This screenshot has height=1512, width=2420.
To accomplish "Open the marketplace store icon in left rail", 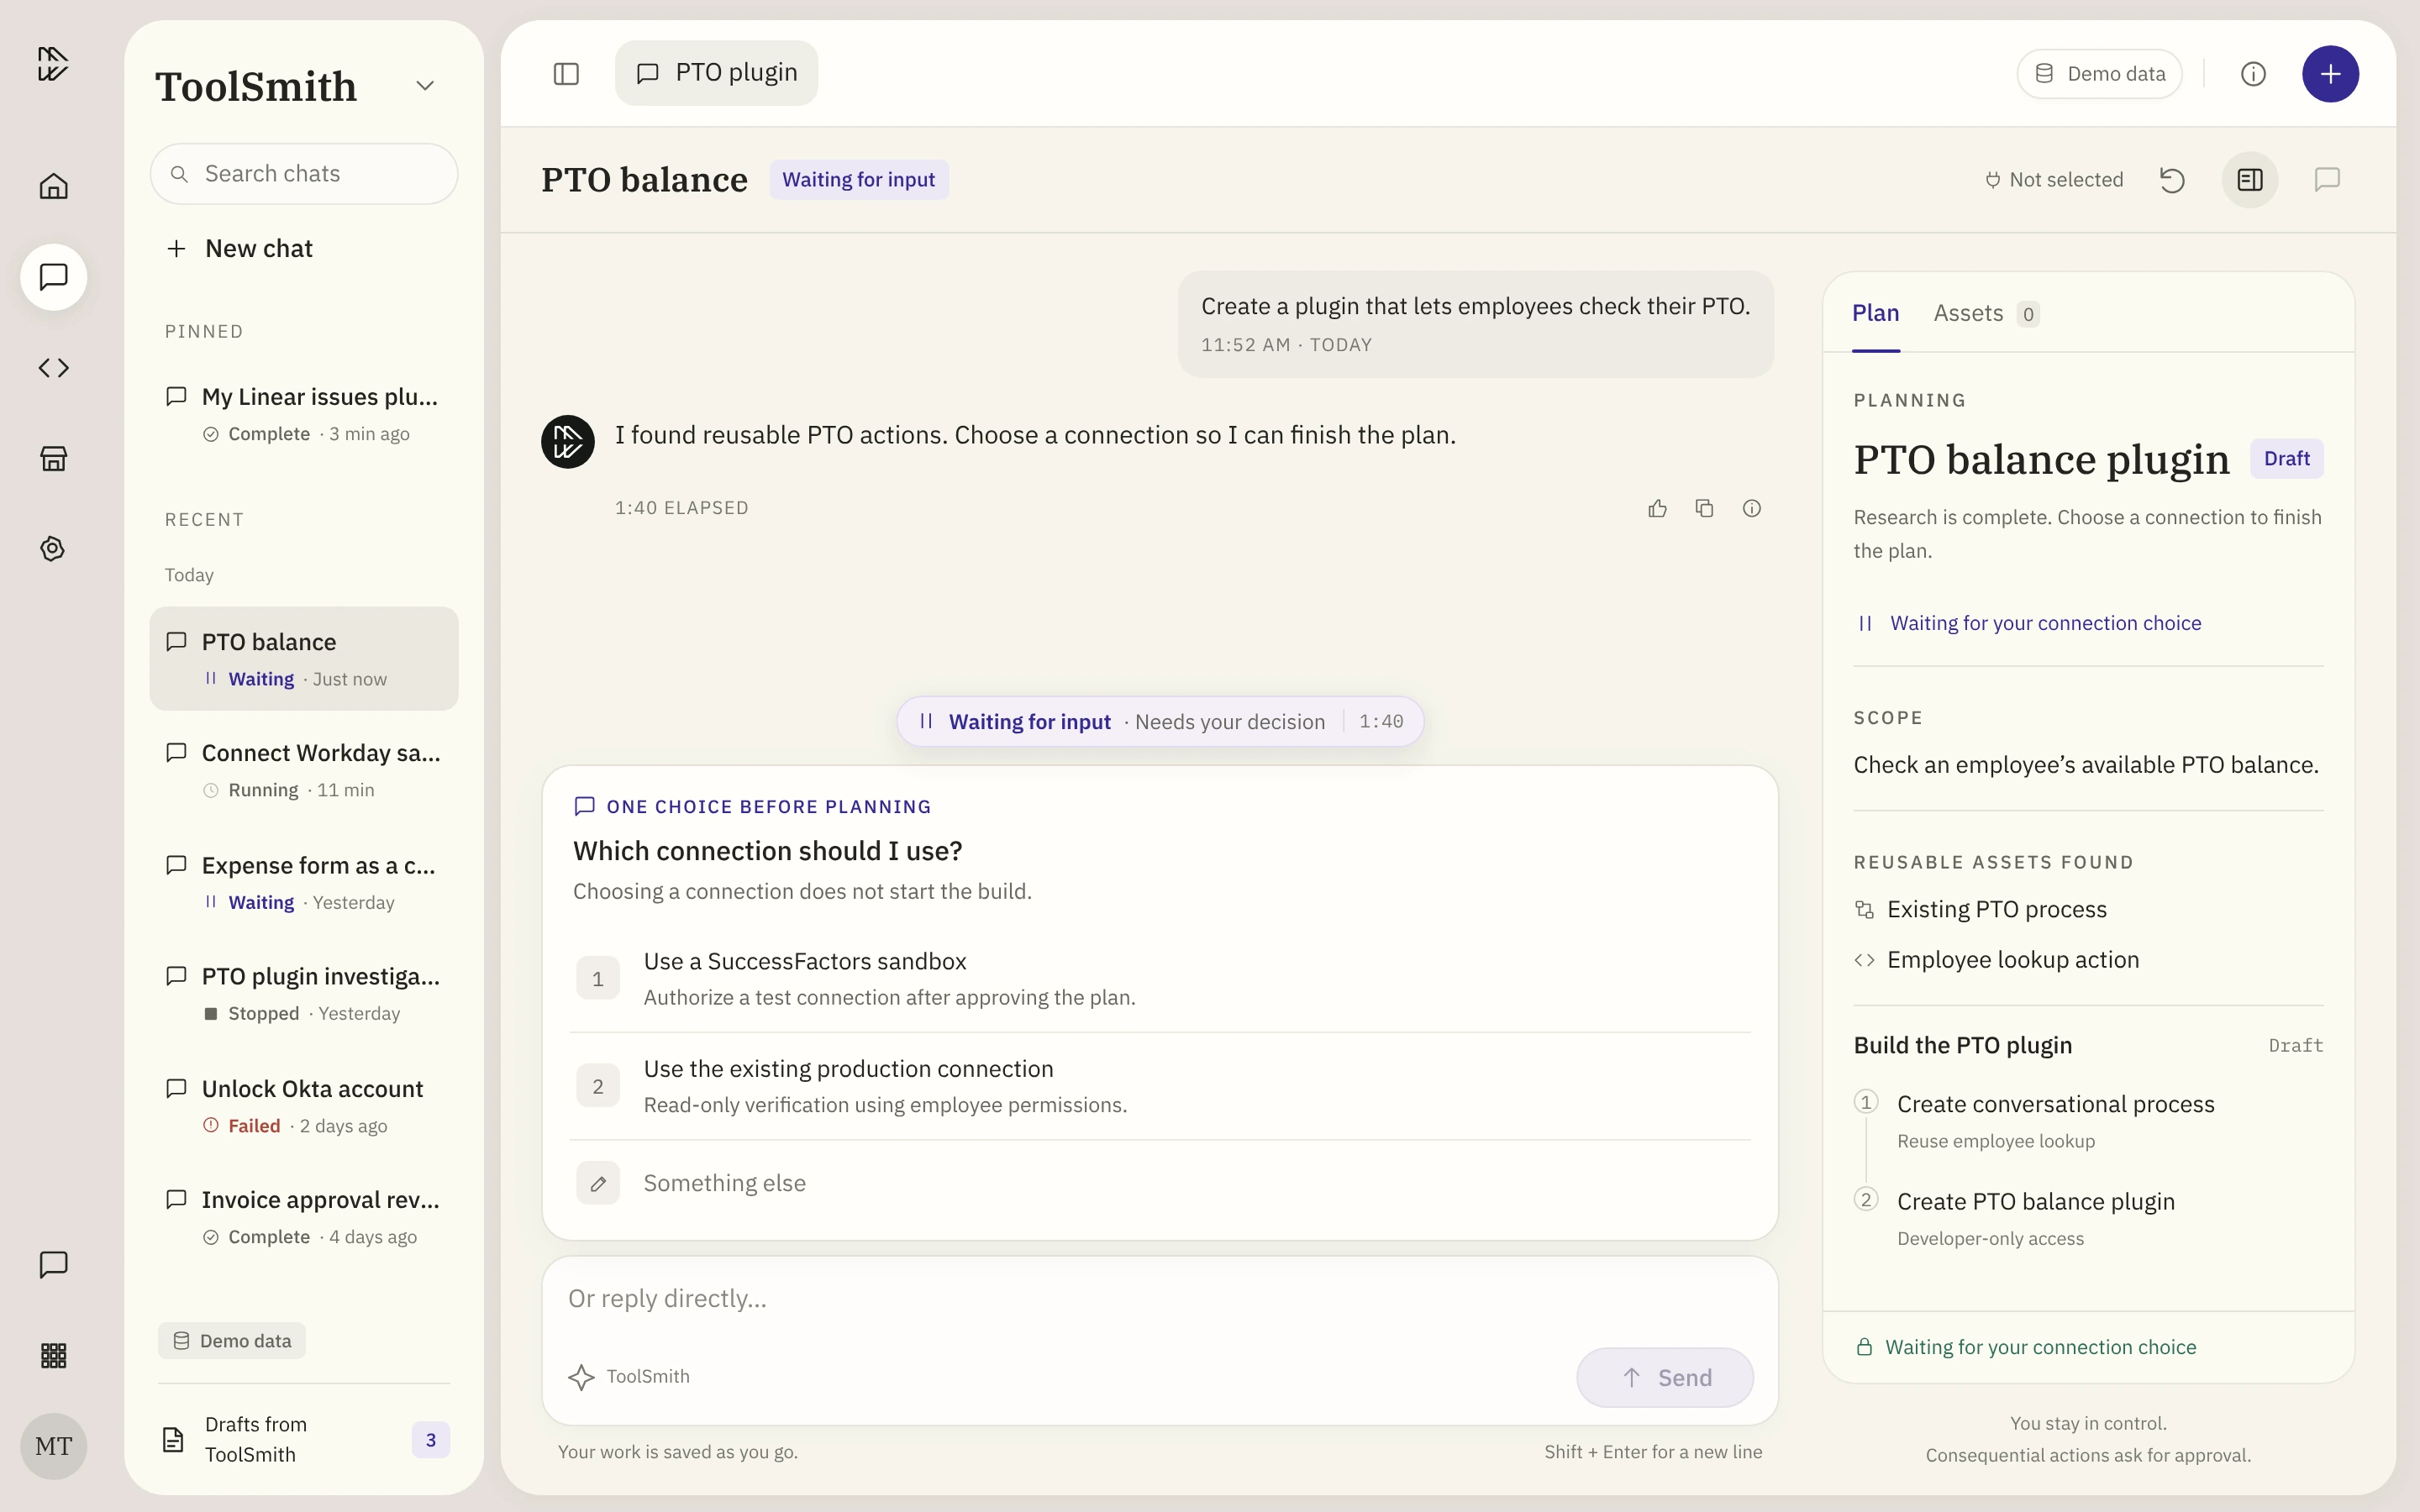I will point(53,458).
